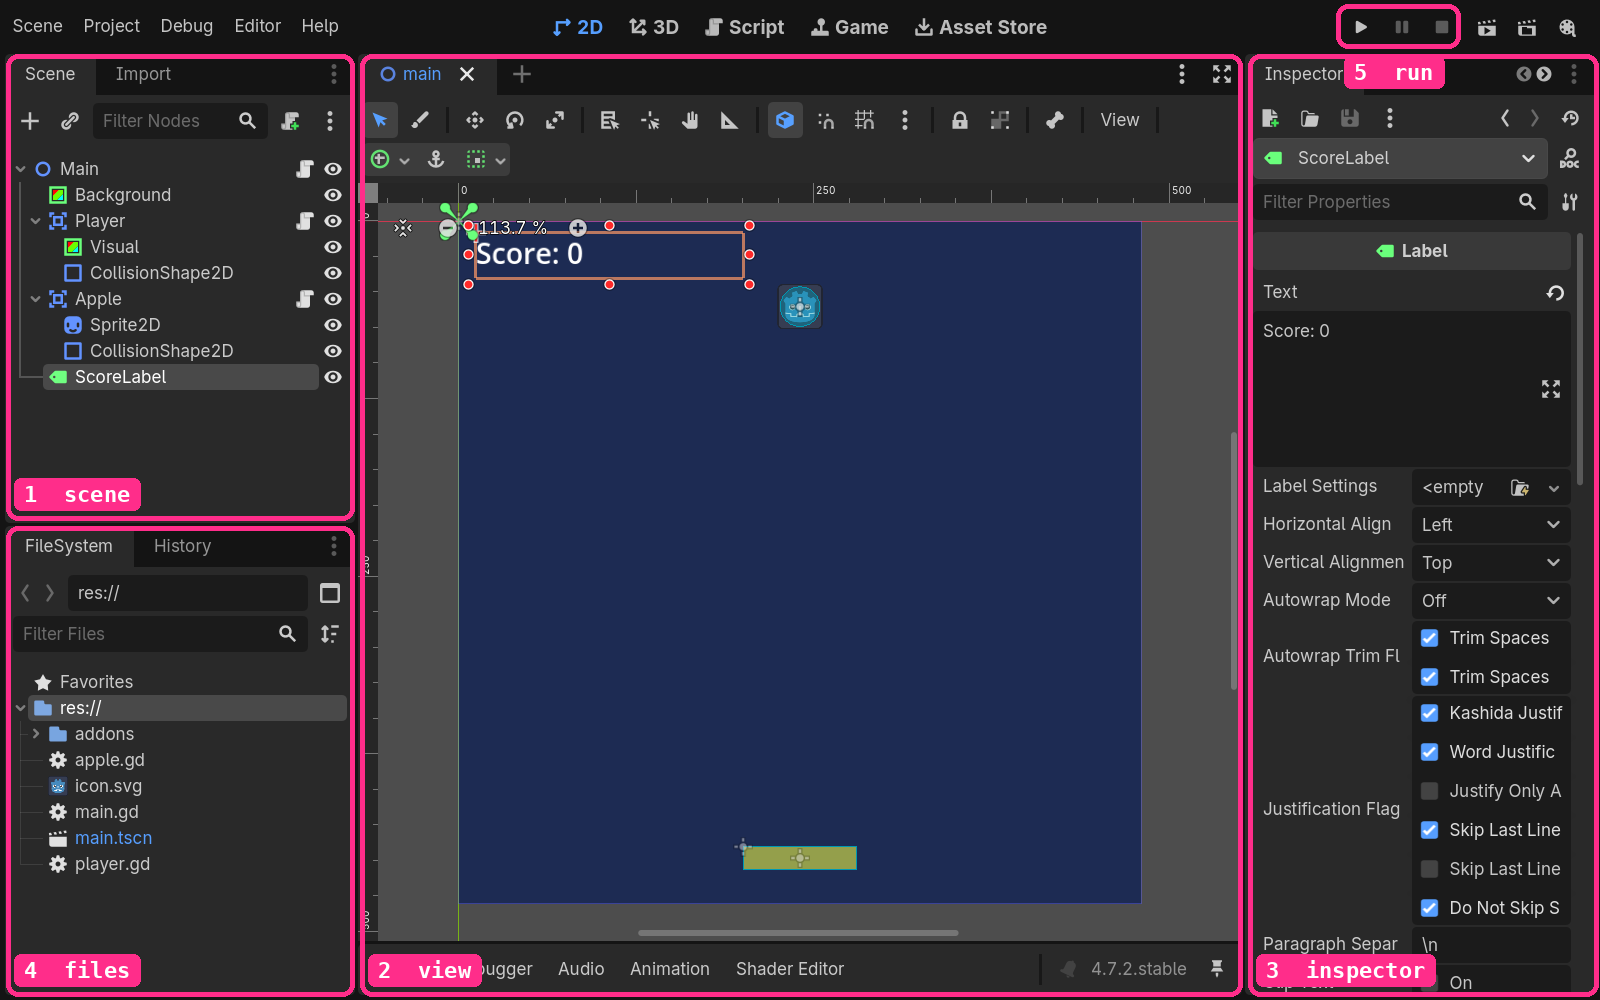Hide the Main node
The width and height of the screenshot is (1600, 1000).
[x=333, y=169]
